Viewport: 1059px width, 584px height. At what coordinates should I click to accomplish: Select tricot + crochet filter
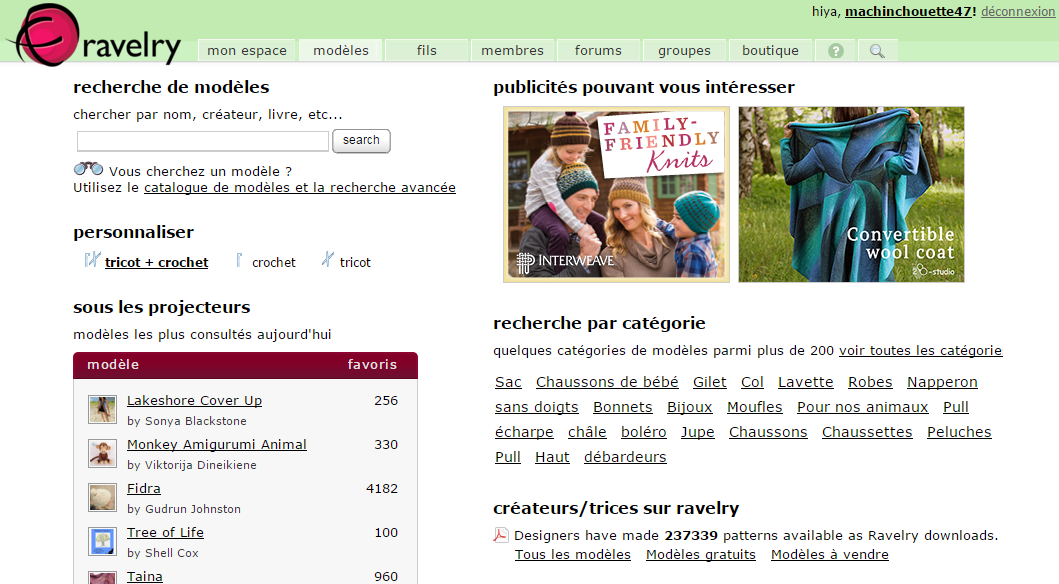(156, 263)
